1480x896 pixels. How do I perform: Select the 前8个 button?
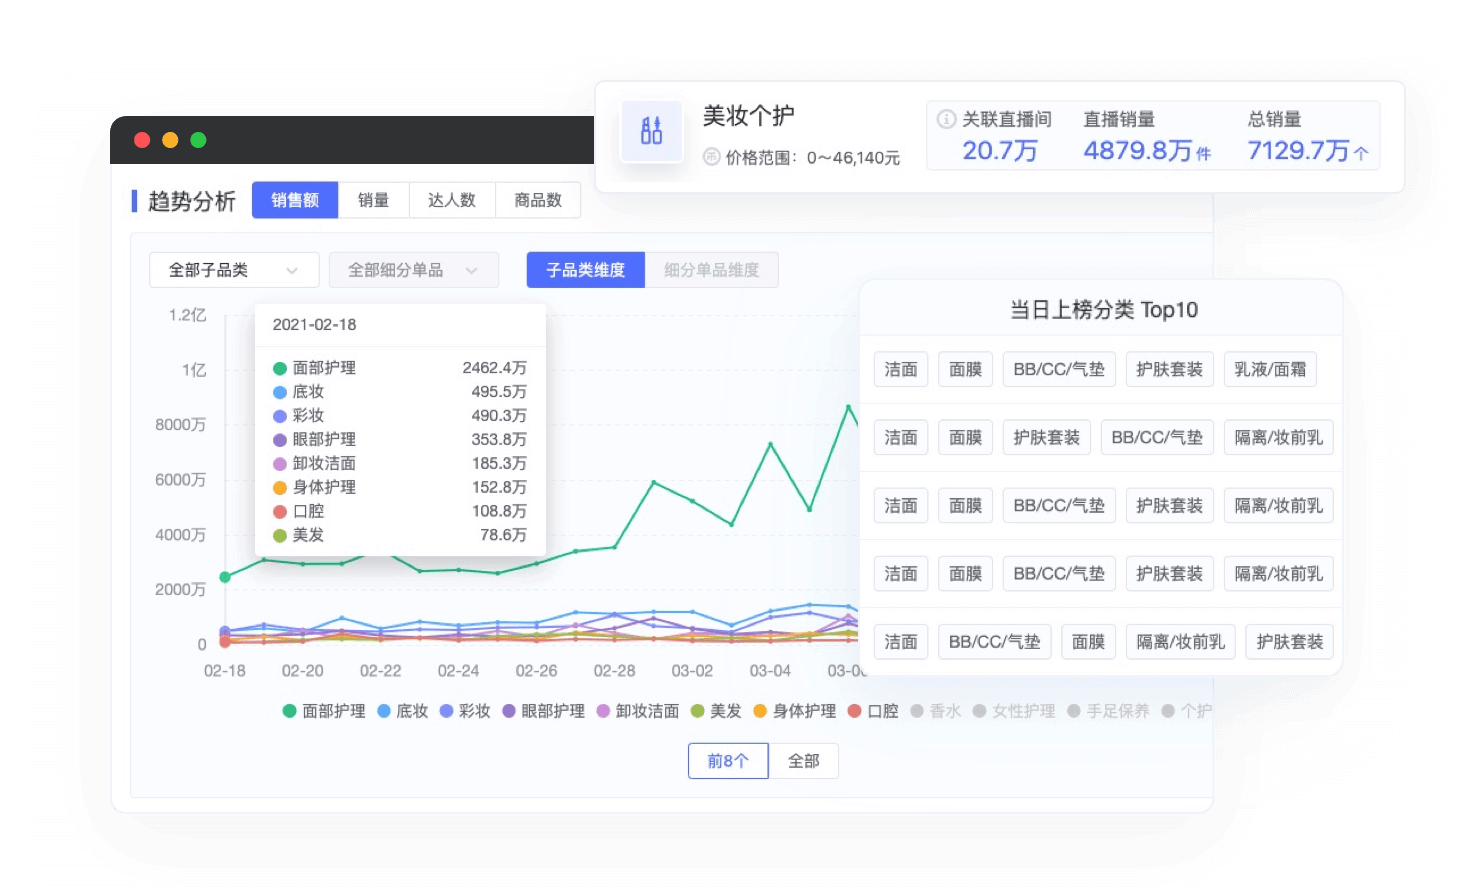pyautogui.click(x=727, y=761)
